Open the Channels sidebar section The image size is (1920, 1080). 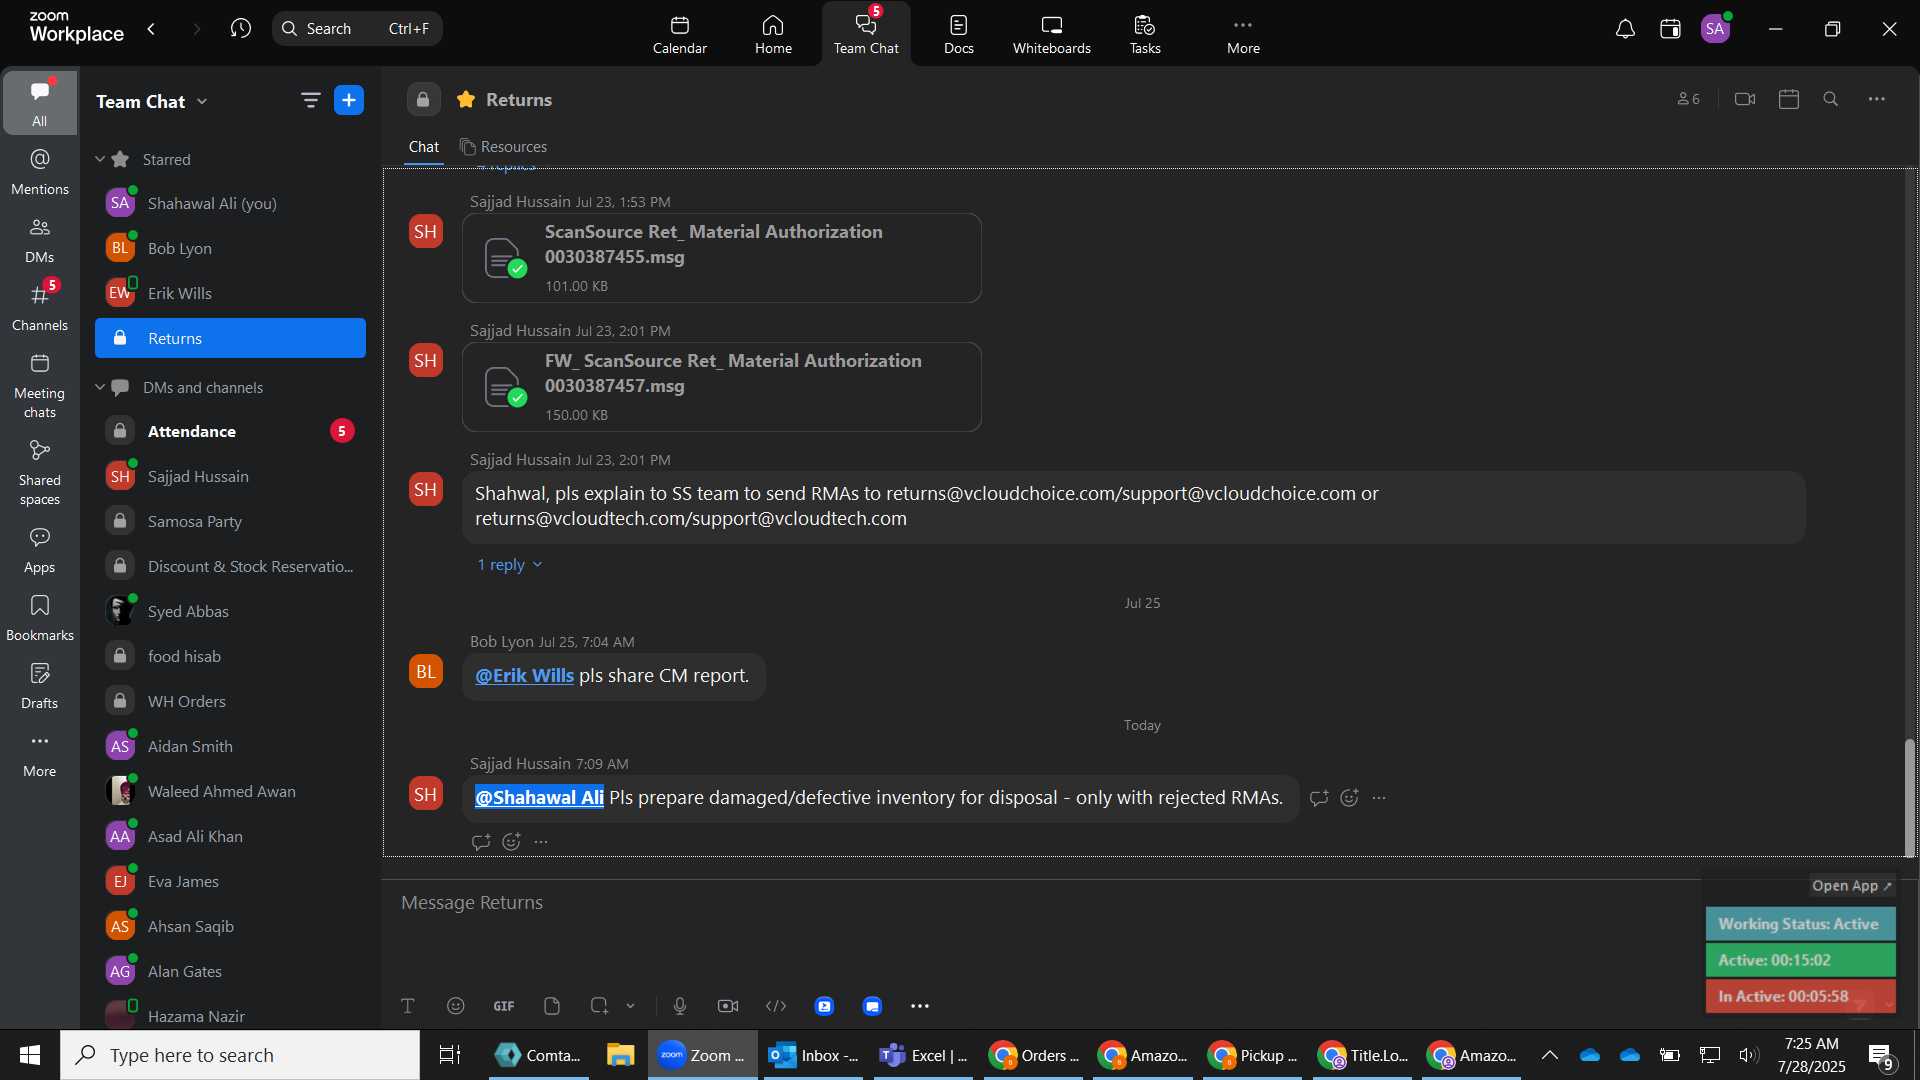[40, 308]
